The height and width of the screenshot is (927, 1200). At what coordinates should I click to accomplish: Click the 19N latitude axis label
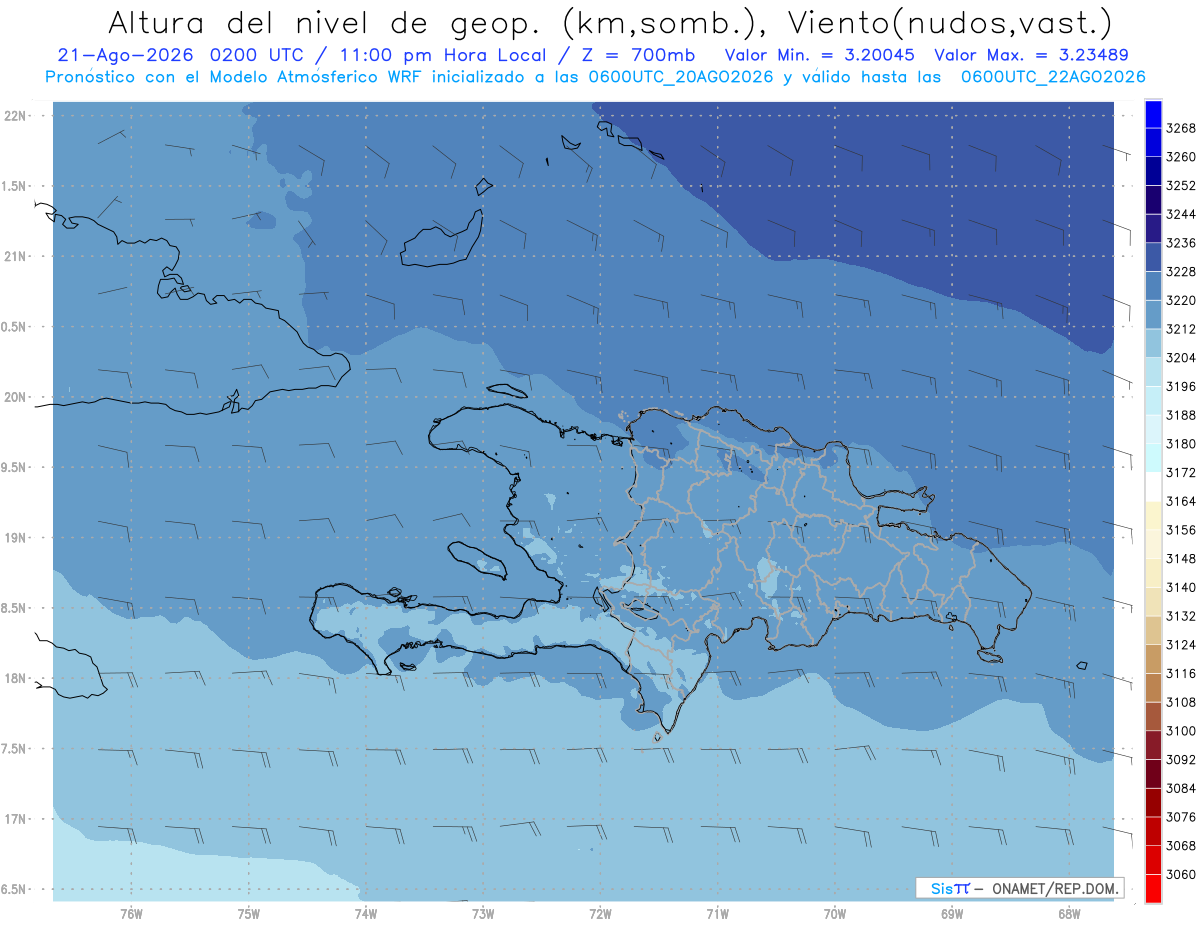click(x=16, y=537)
